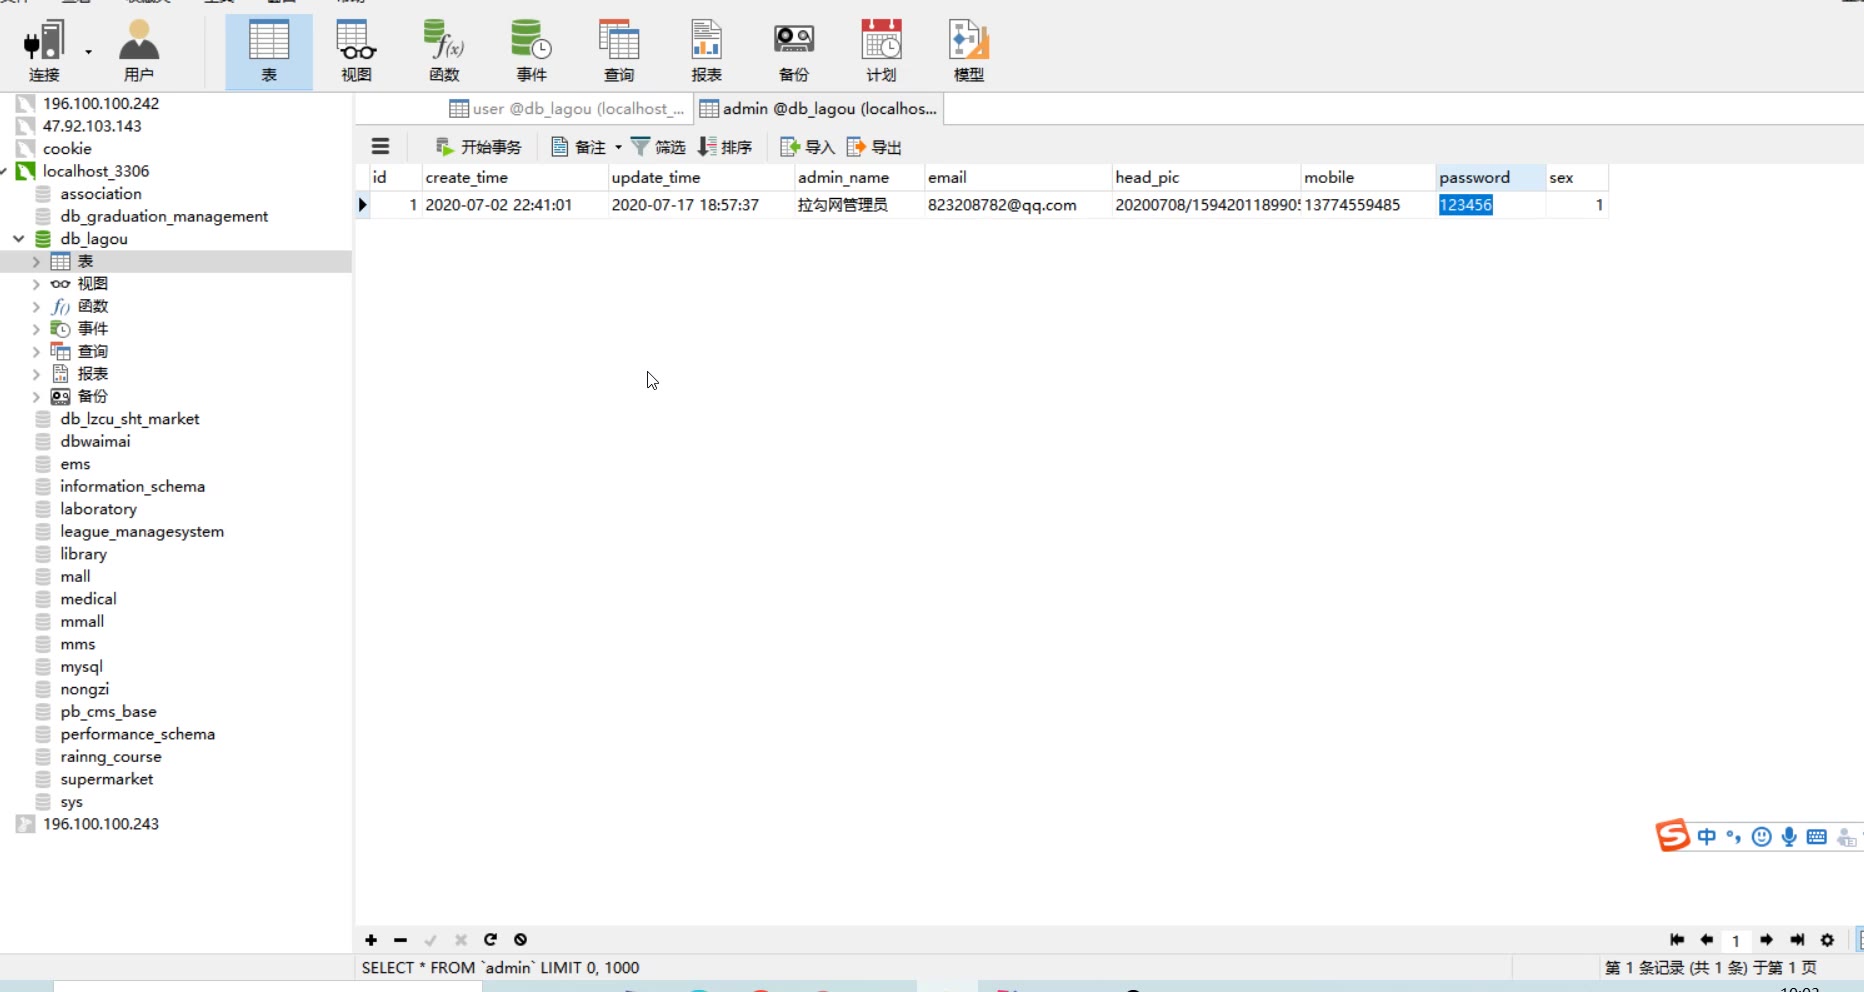The width and height of the screenshot is (1864, 992).
Task: Select db_graduation_management database
Action: [x=164, y=216]
